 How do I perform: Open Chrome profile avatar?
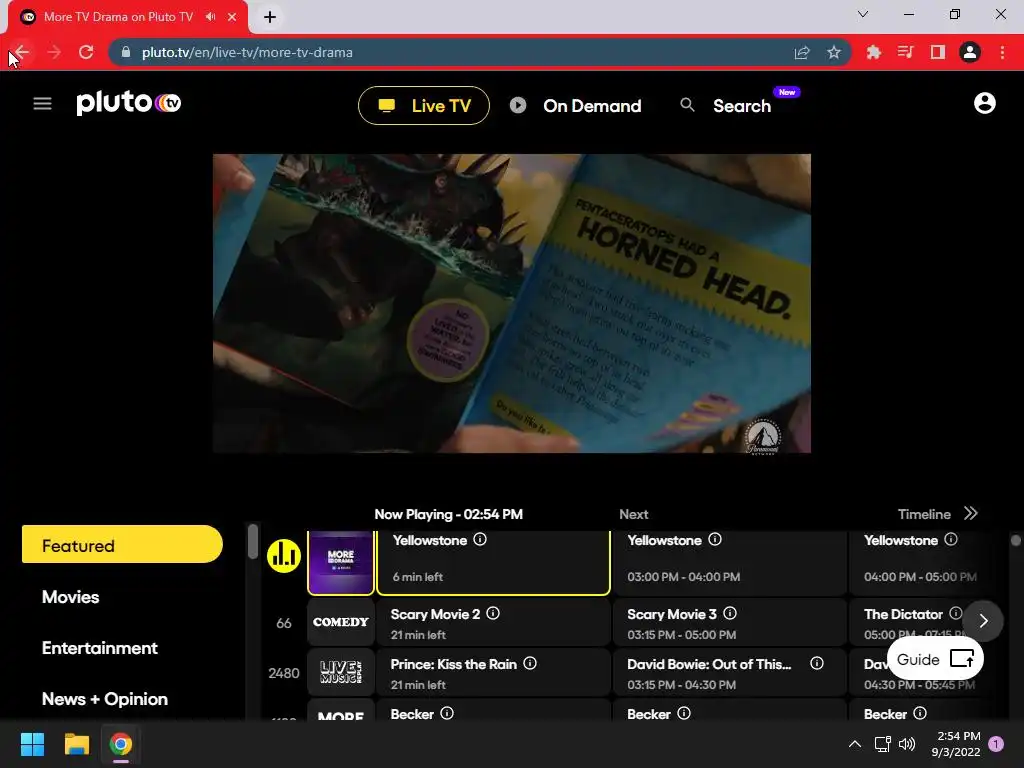970,52
